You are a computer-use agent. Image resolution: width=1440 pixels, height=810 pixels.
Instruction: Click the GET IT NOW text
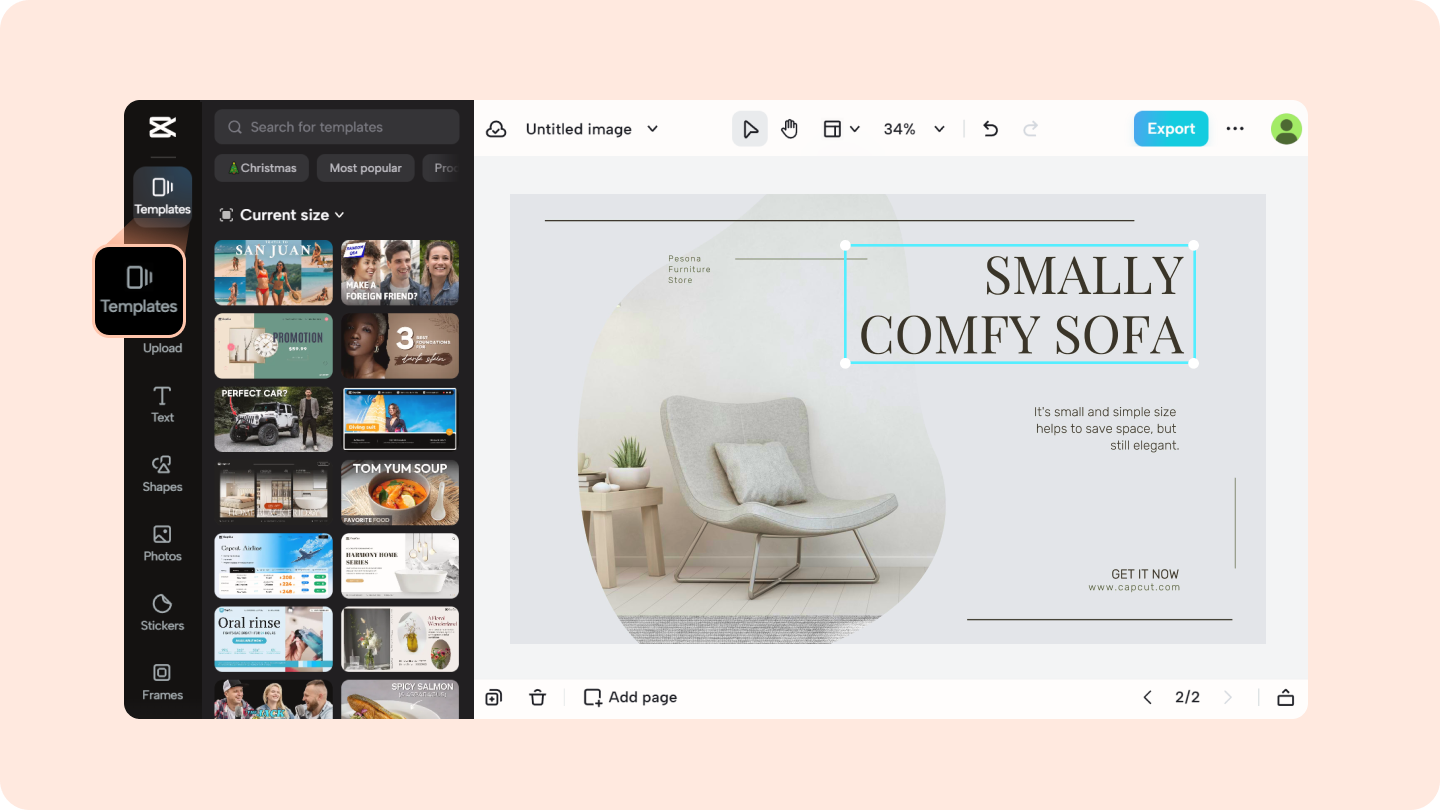[1145, 574]
